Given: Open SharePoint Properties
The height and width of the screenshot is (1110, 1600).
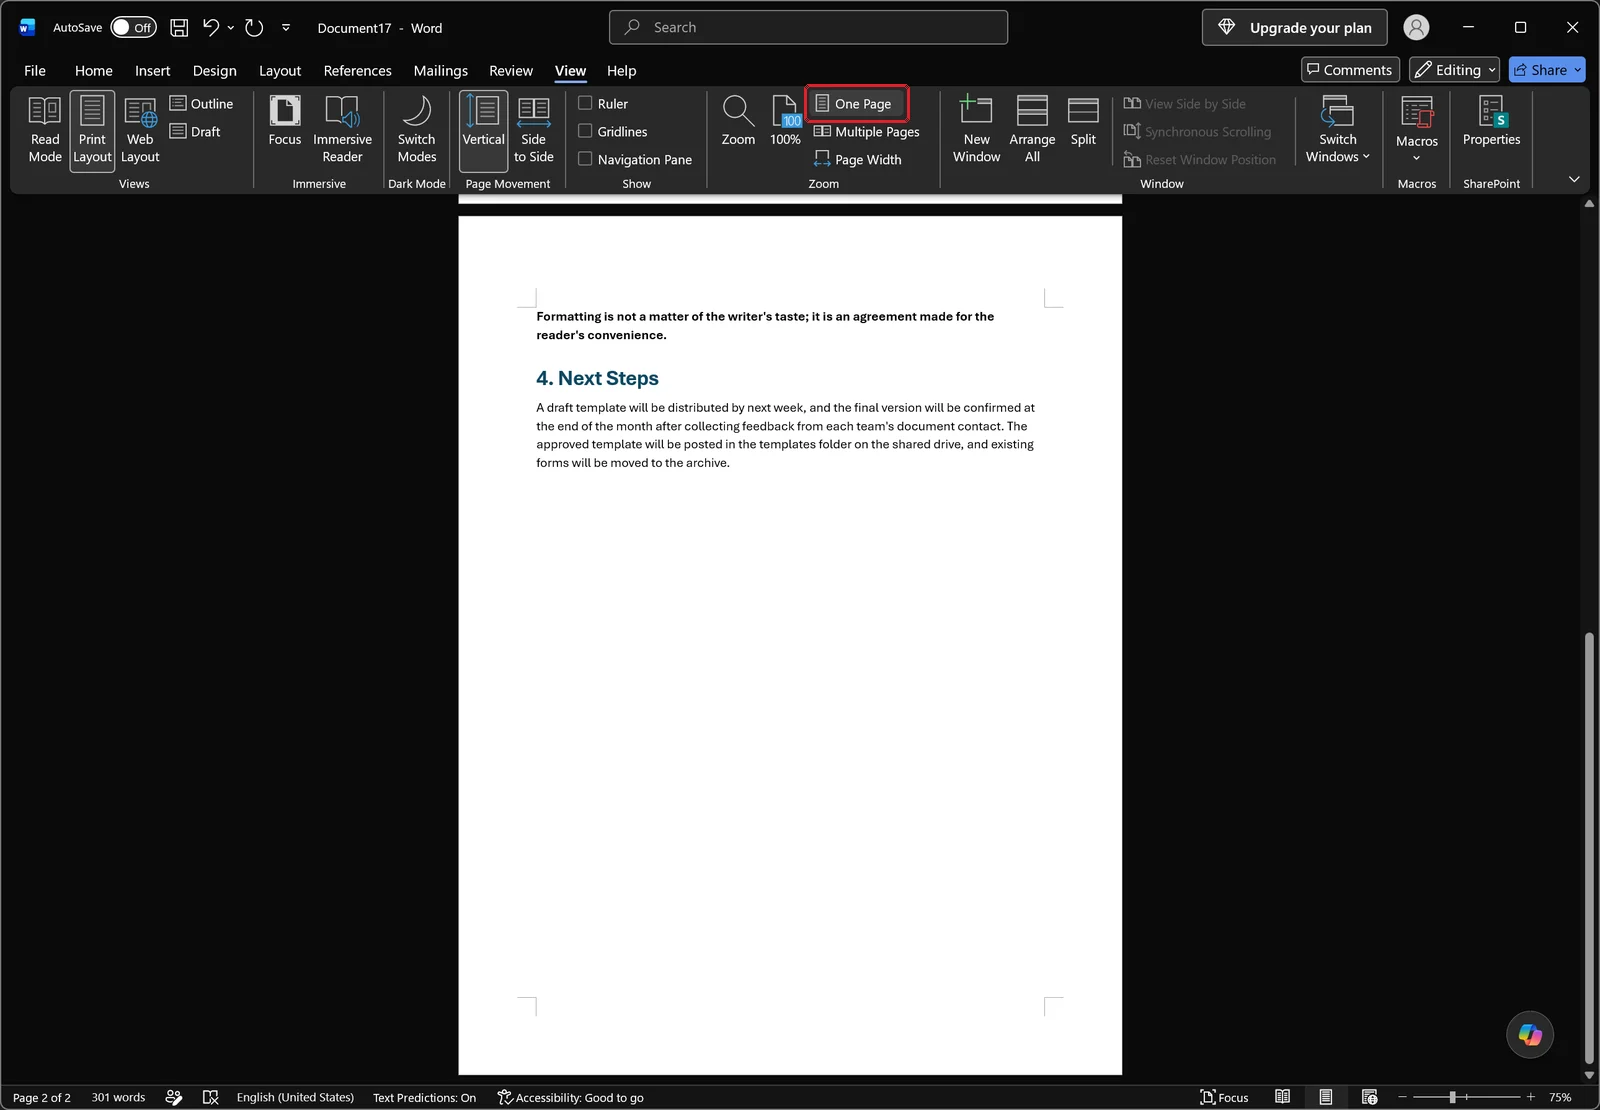Looking at the screenshot, I should [1491, 122].
